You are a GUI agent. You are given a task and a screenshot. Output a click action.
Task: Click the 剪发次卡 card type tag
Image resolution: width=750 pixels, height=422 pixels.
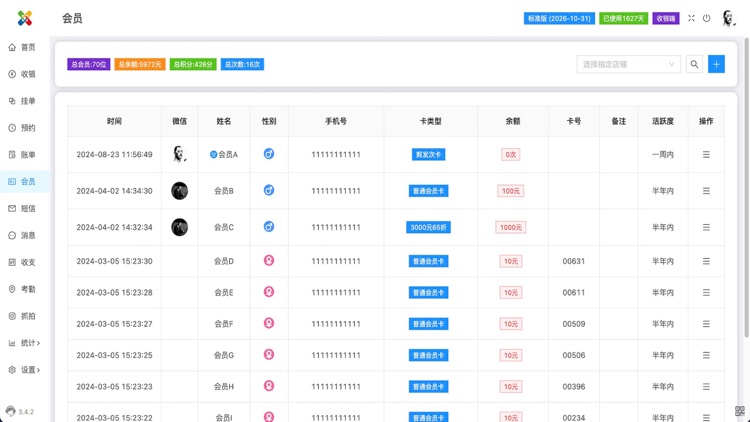coord(429,155)
